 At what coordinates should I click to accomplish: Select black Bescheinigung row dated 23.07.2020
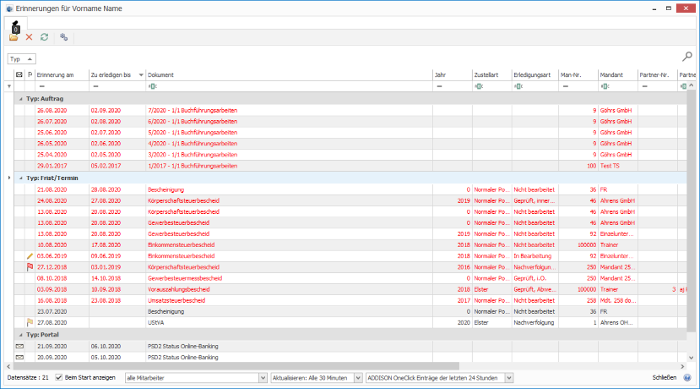click(x=350, y=312)
